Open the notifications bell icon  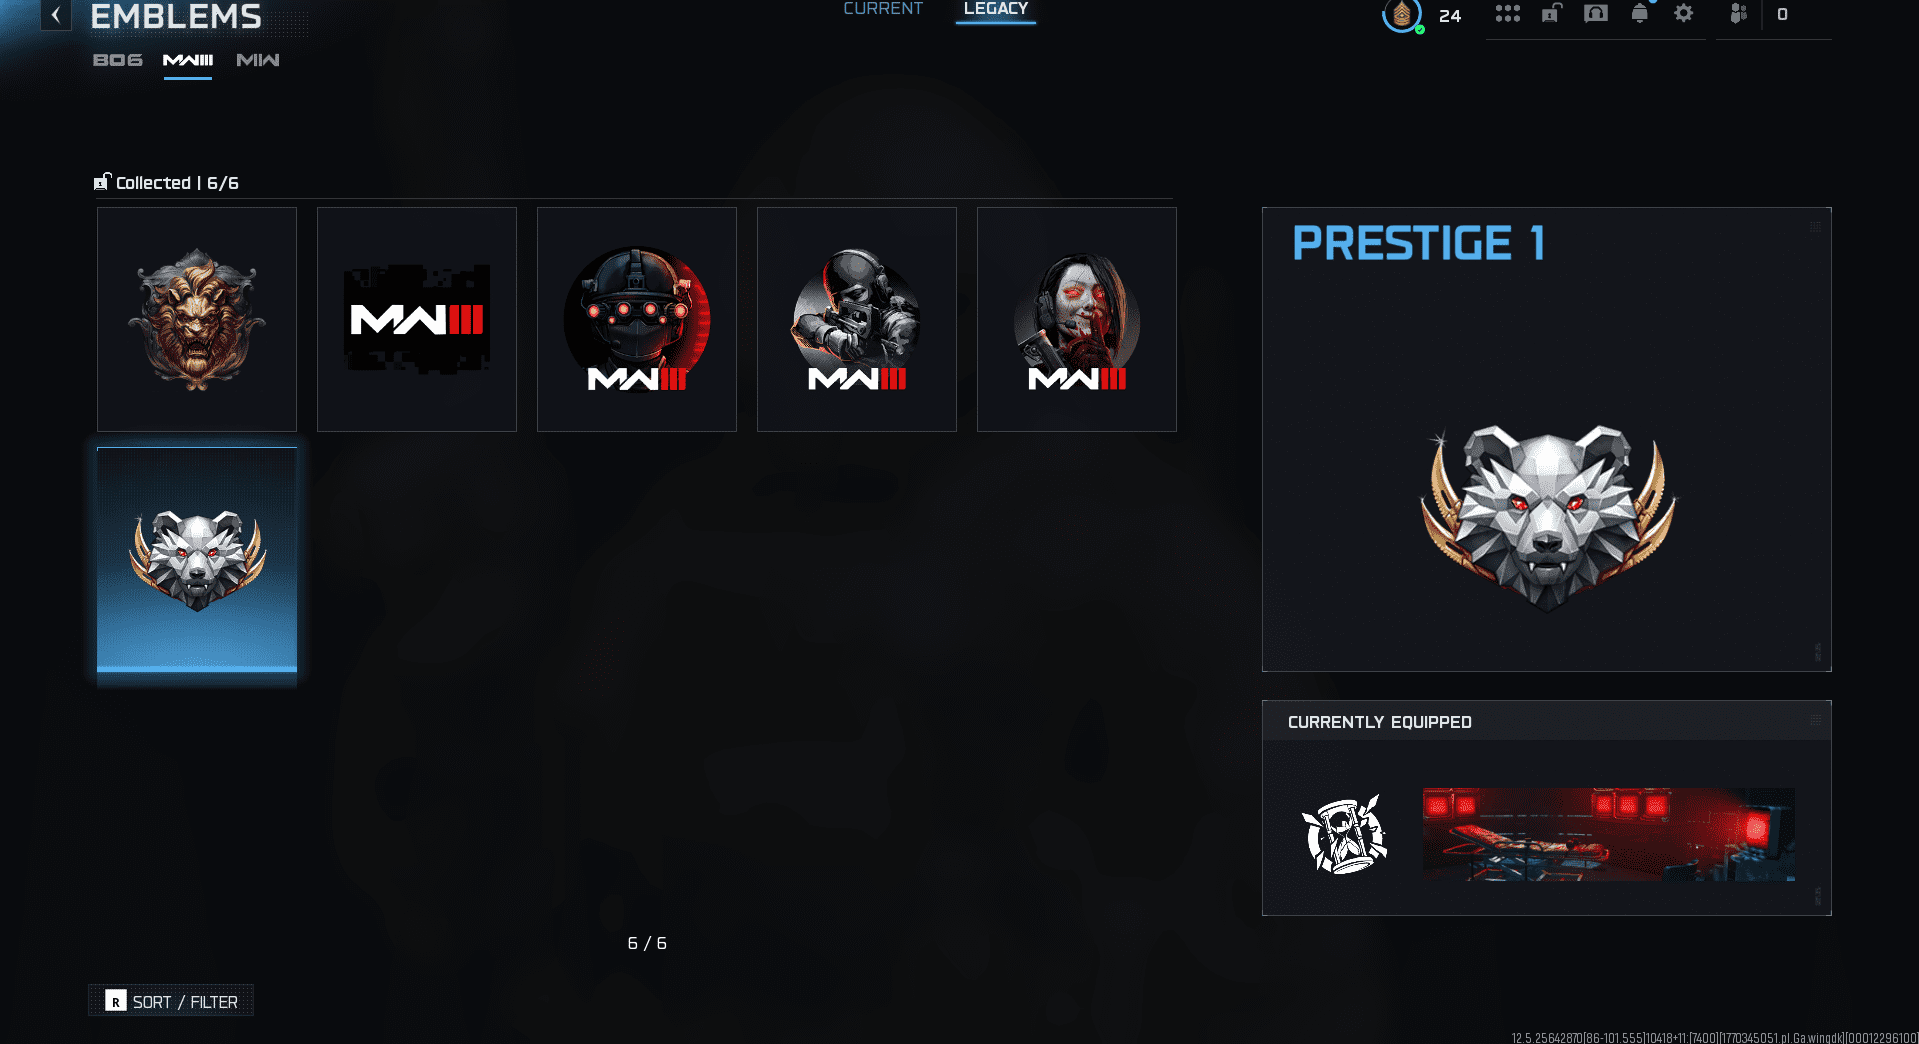pos(1640,14)
